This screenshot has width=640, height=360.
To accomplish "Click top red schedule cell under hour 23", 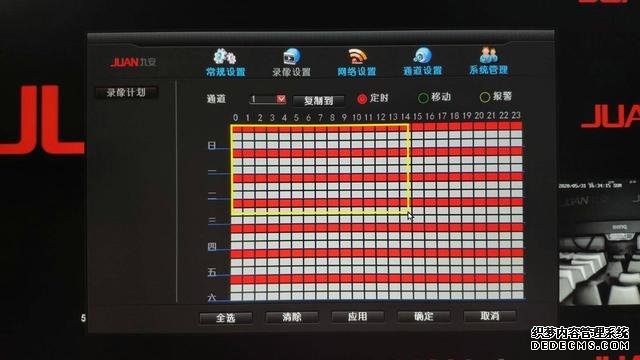I will pos(517,126).
